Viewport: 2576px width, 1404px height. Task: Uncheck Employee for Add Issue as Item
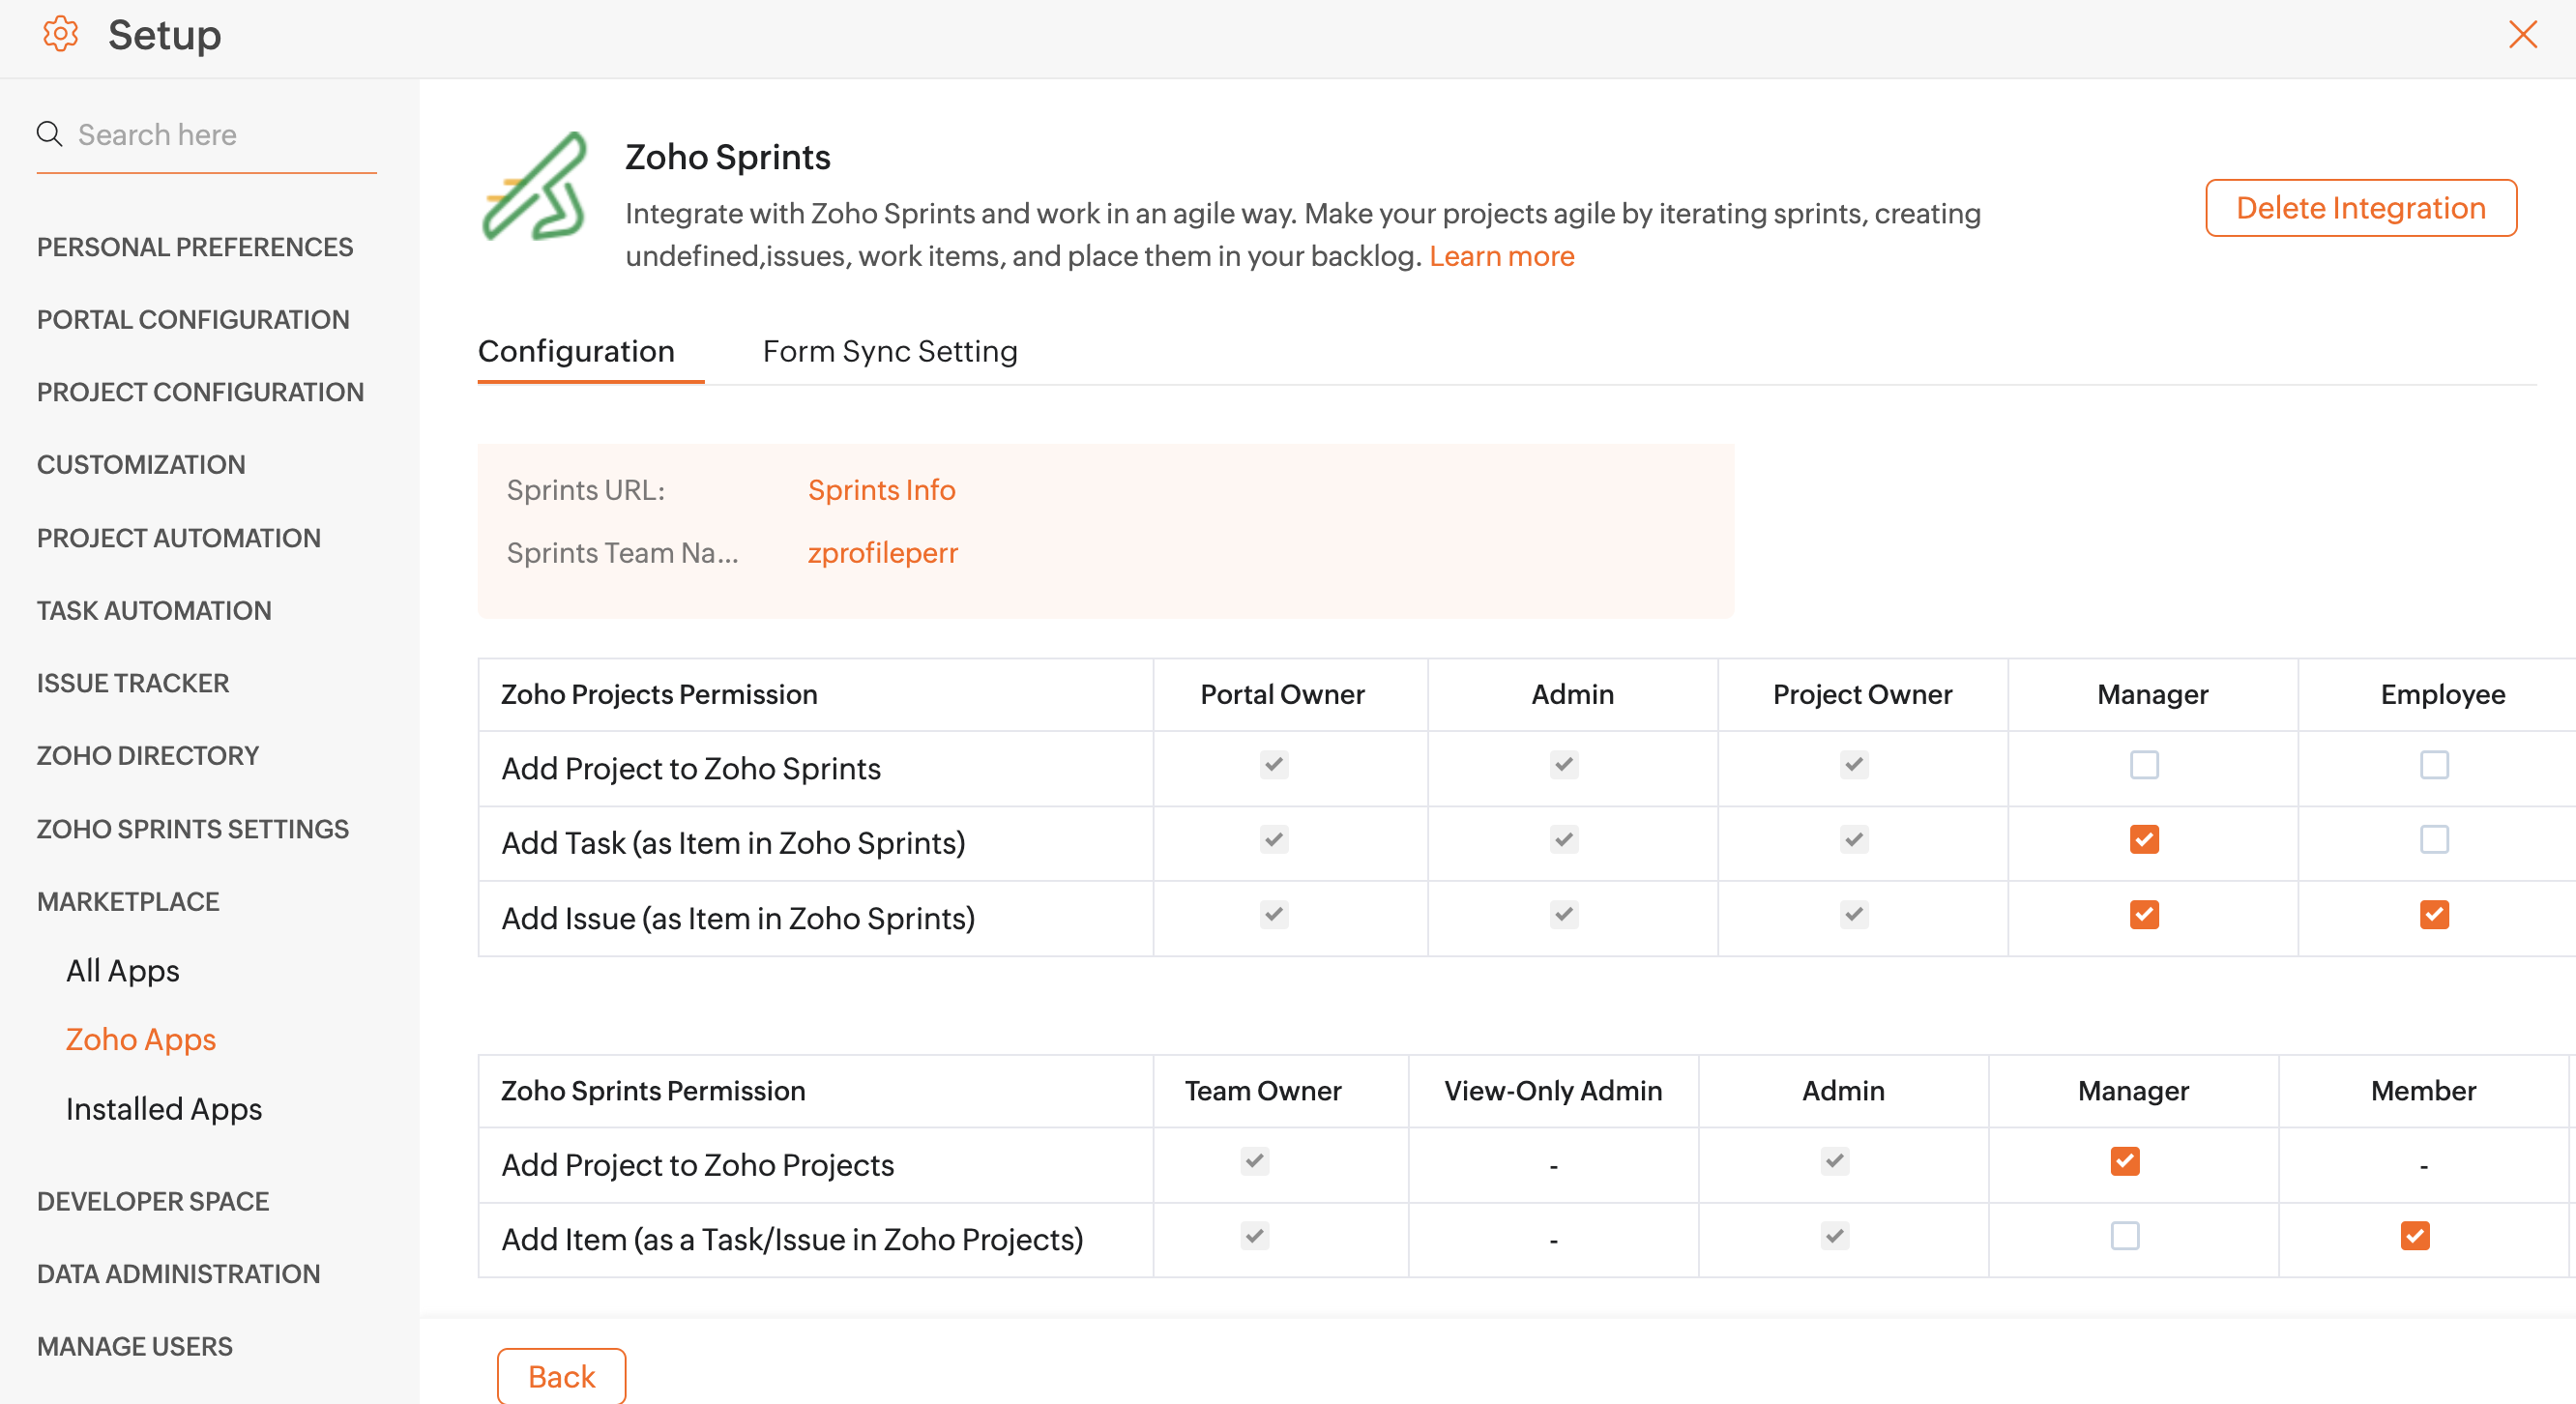(2434, 915)
